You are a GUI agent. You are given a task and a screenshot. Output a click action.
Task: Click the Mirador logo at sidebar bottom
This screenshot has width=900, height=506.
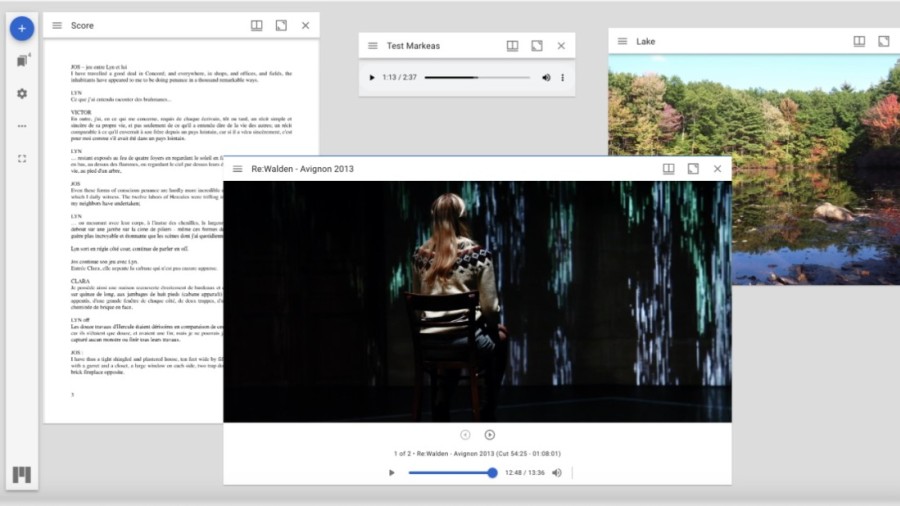[22, 474]
